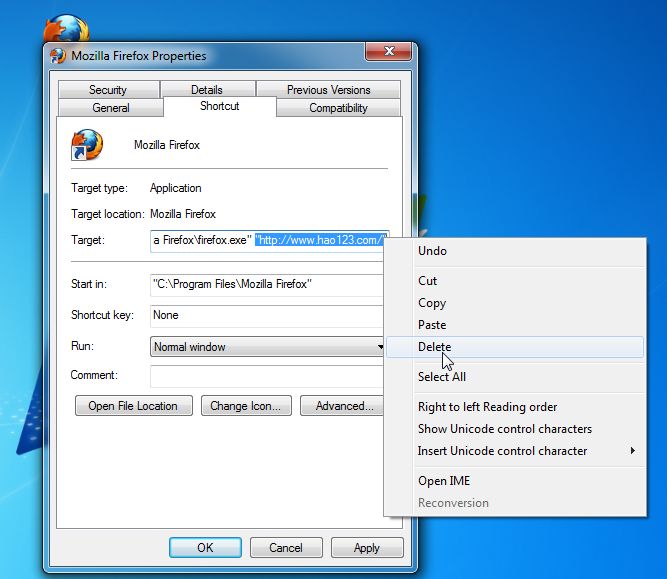Toggle Show Unicode control characters
This screenshot has height=579, width=667.
tap(515, 429)
